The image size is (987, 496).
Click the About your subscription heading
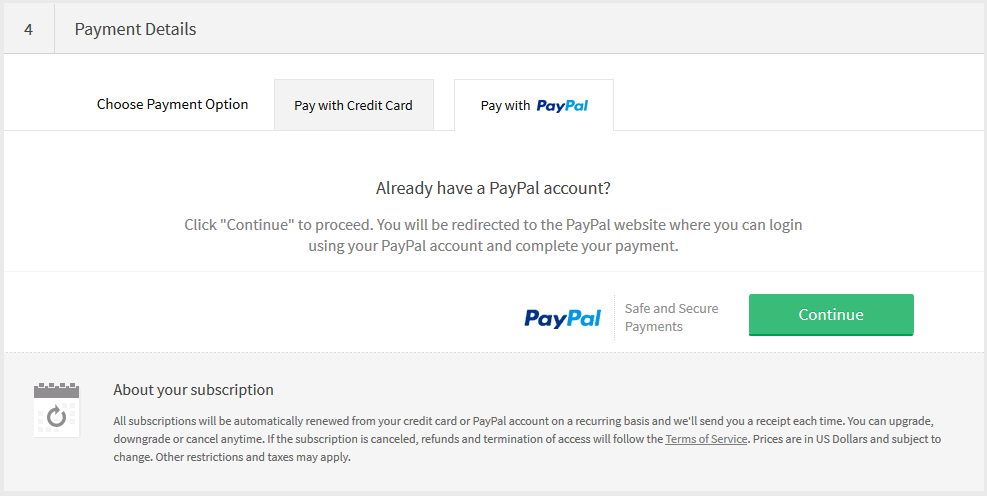point(193,389)
